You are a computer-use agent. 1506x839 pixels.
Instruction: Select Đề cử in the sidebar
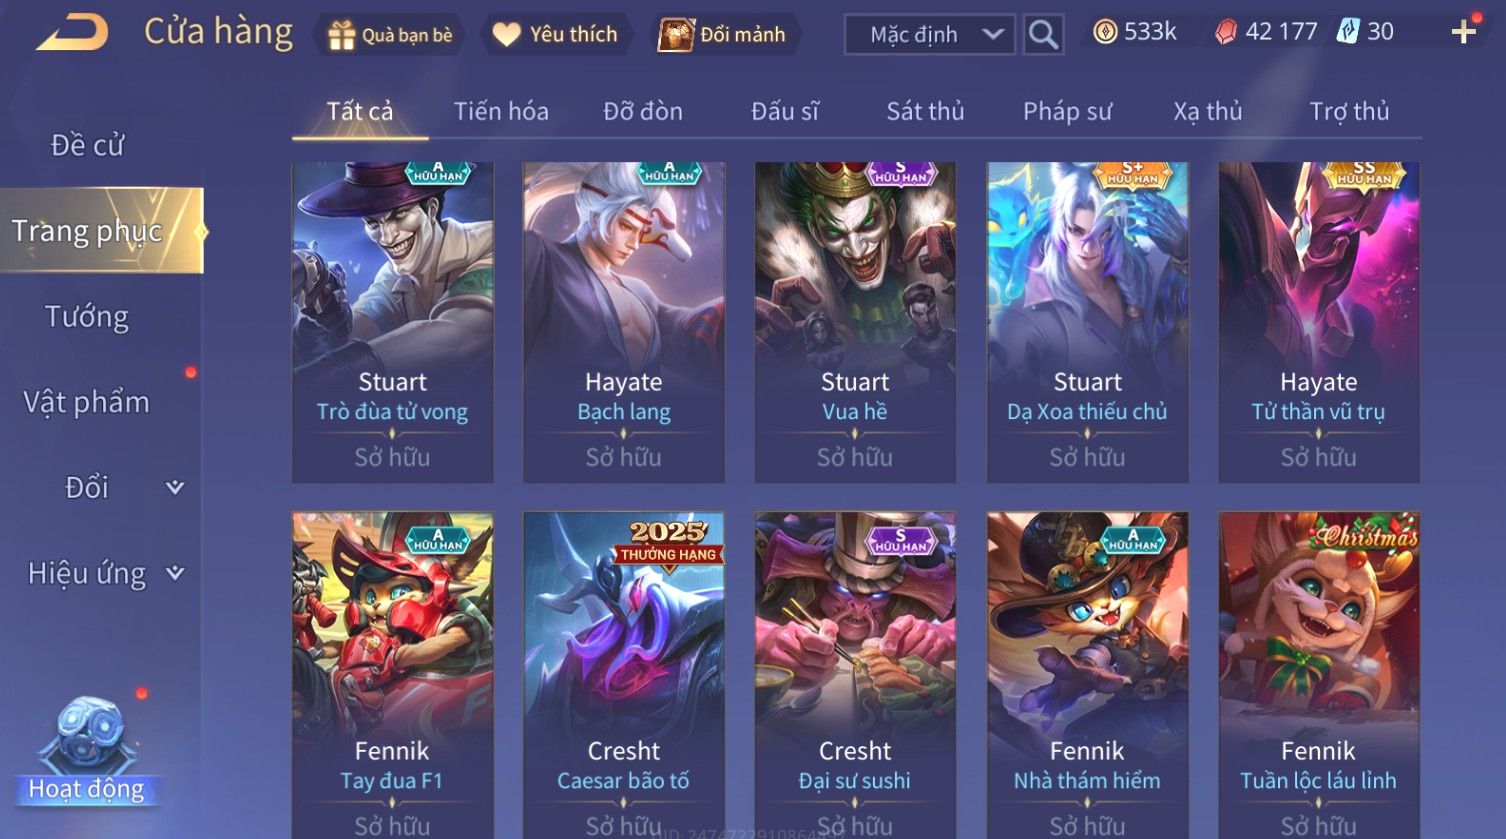[x=87, y=146]
